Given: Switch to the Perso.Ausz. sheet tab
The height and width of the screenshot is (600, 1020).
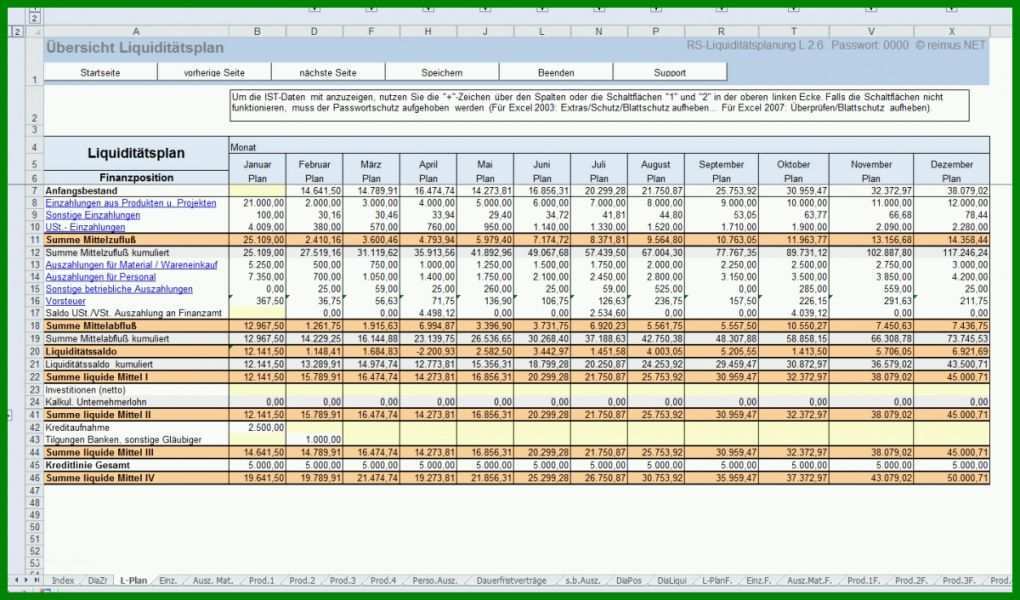Looking at the screenshot, I should pyautogui.click(x=435, y=580).
